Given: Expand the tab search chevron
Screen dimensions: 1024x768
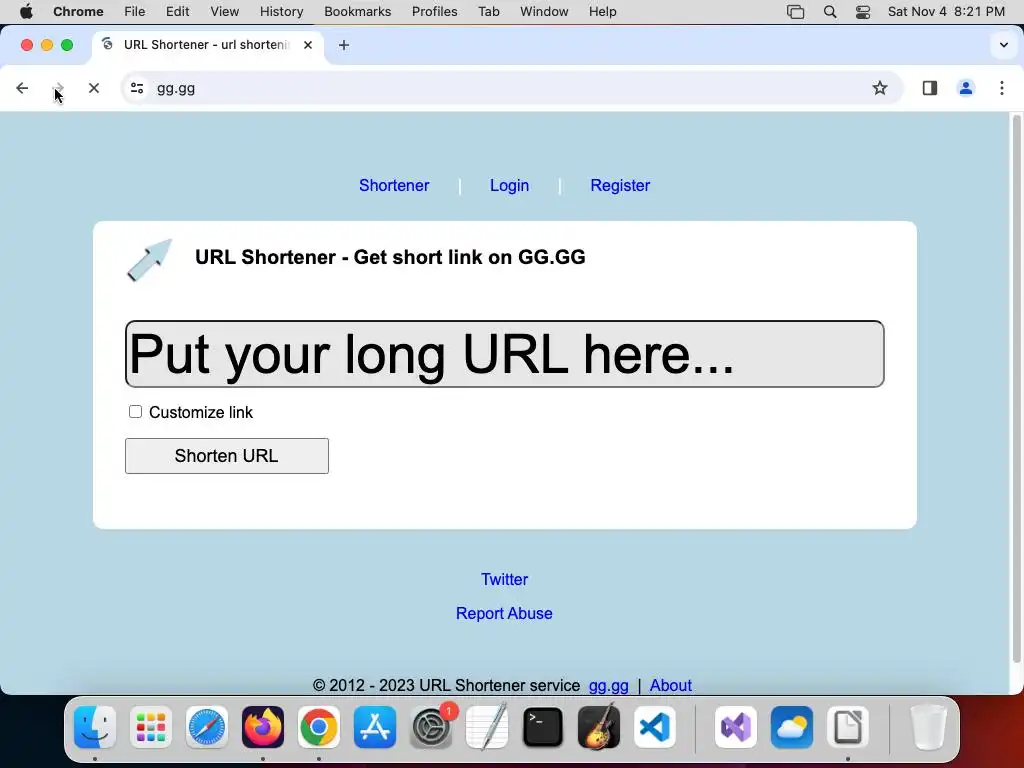Looking at the screenshot, I should tap(1004, 45).
